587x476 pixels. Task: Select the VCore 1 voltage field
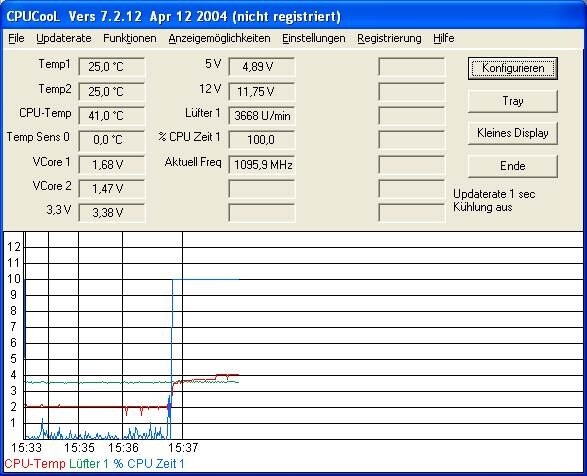coord(112,165)
